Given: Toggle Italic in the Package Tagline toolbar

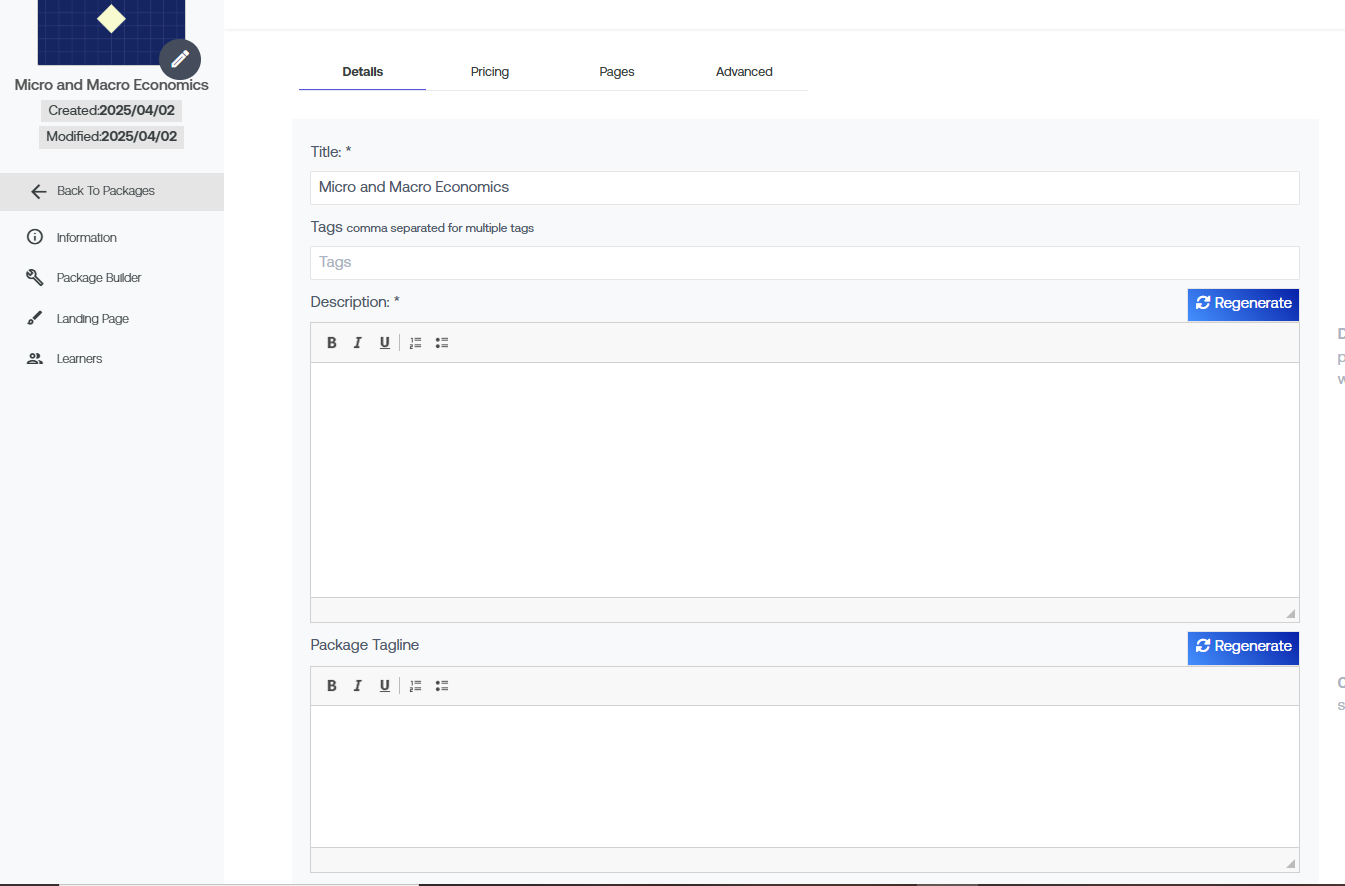Looking at the screenshot, I should coord(357,686).
